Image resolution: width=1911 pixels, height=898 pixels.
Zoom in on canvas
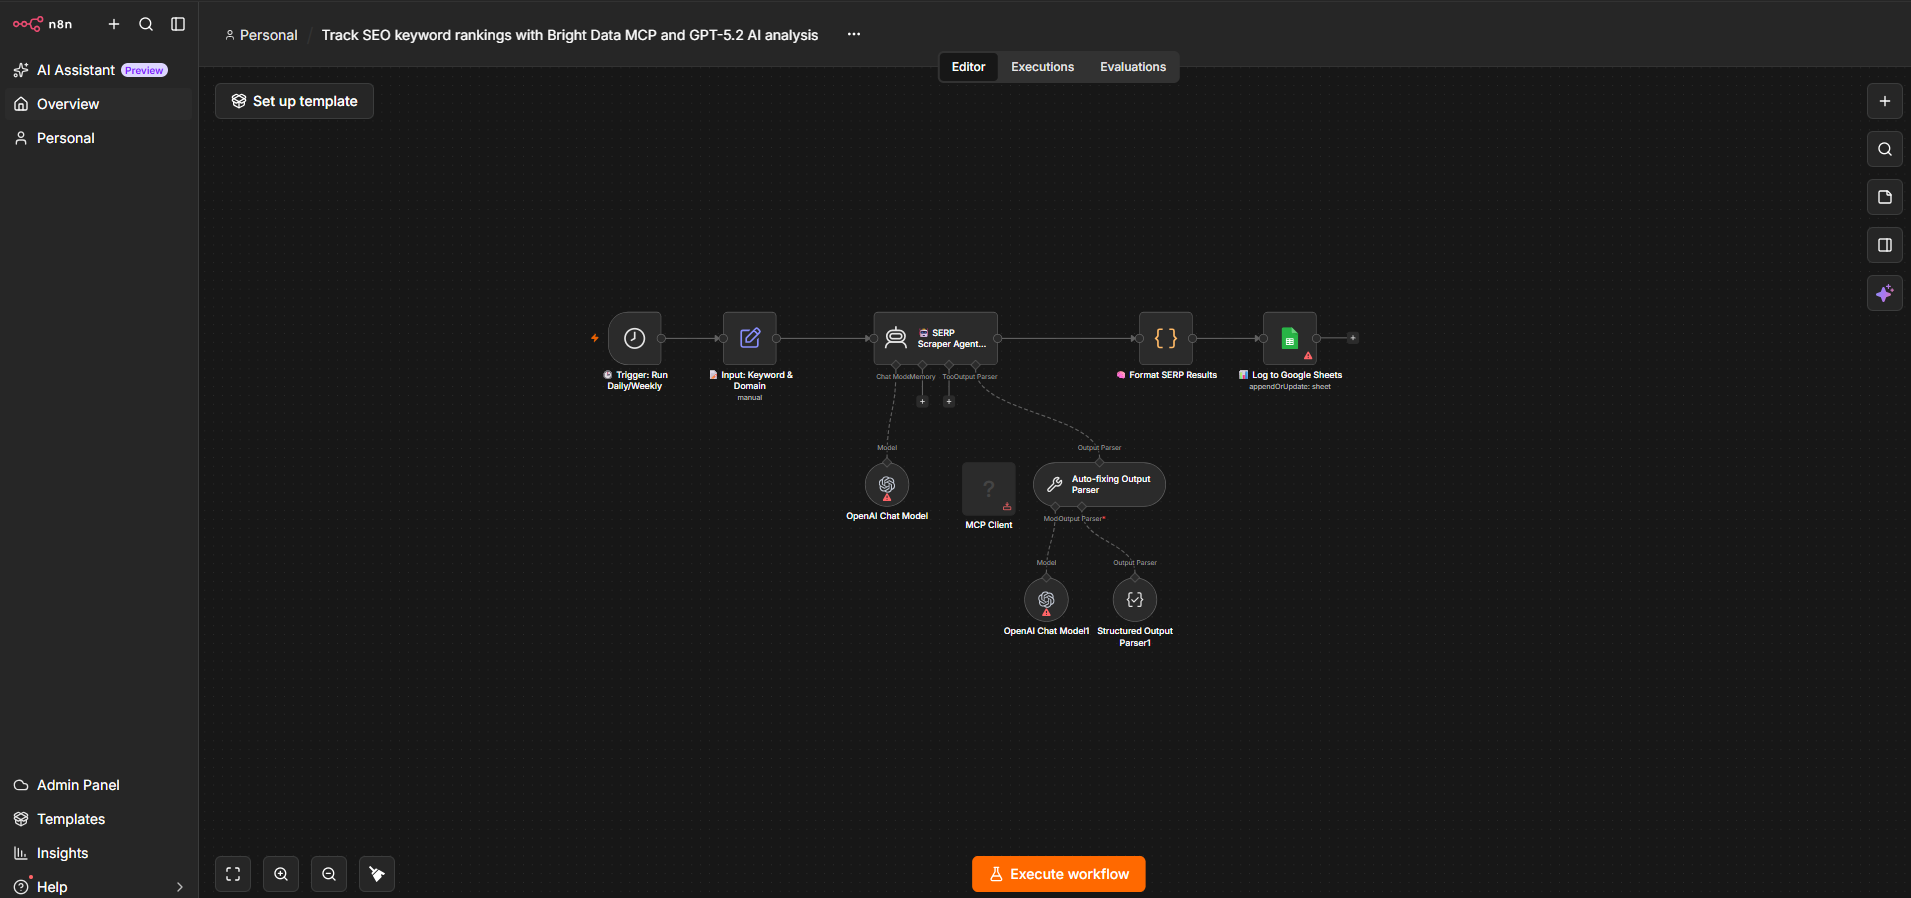281,874
